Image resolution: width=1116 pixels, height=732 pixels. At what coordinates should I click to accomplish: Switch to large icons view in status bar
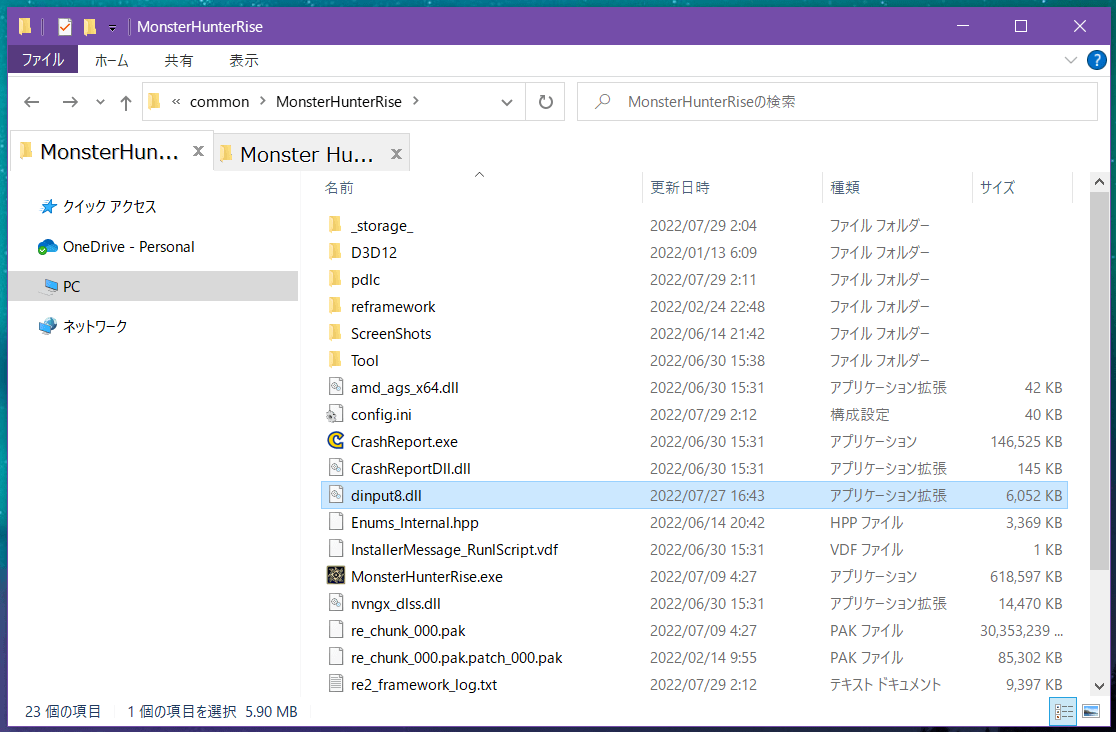(1090, 711)
